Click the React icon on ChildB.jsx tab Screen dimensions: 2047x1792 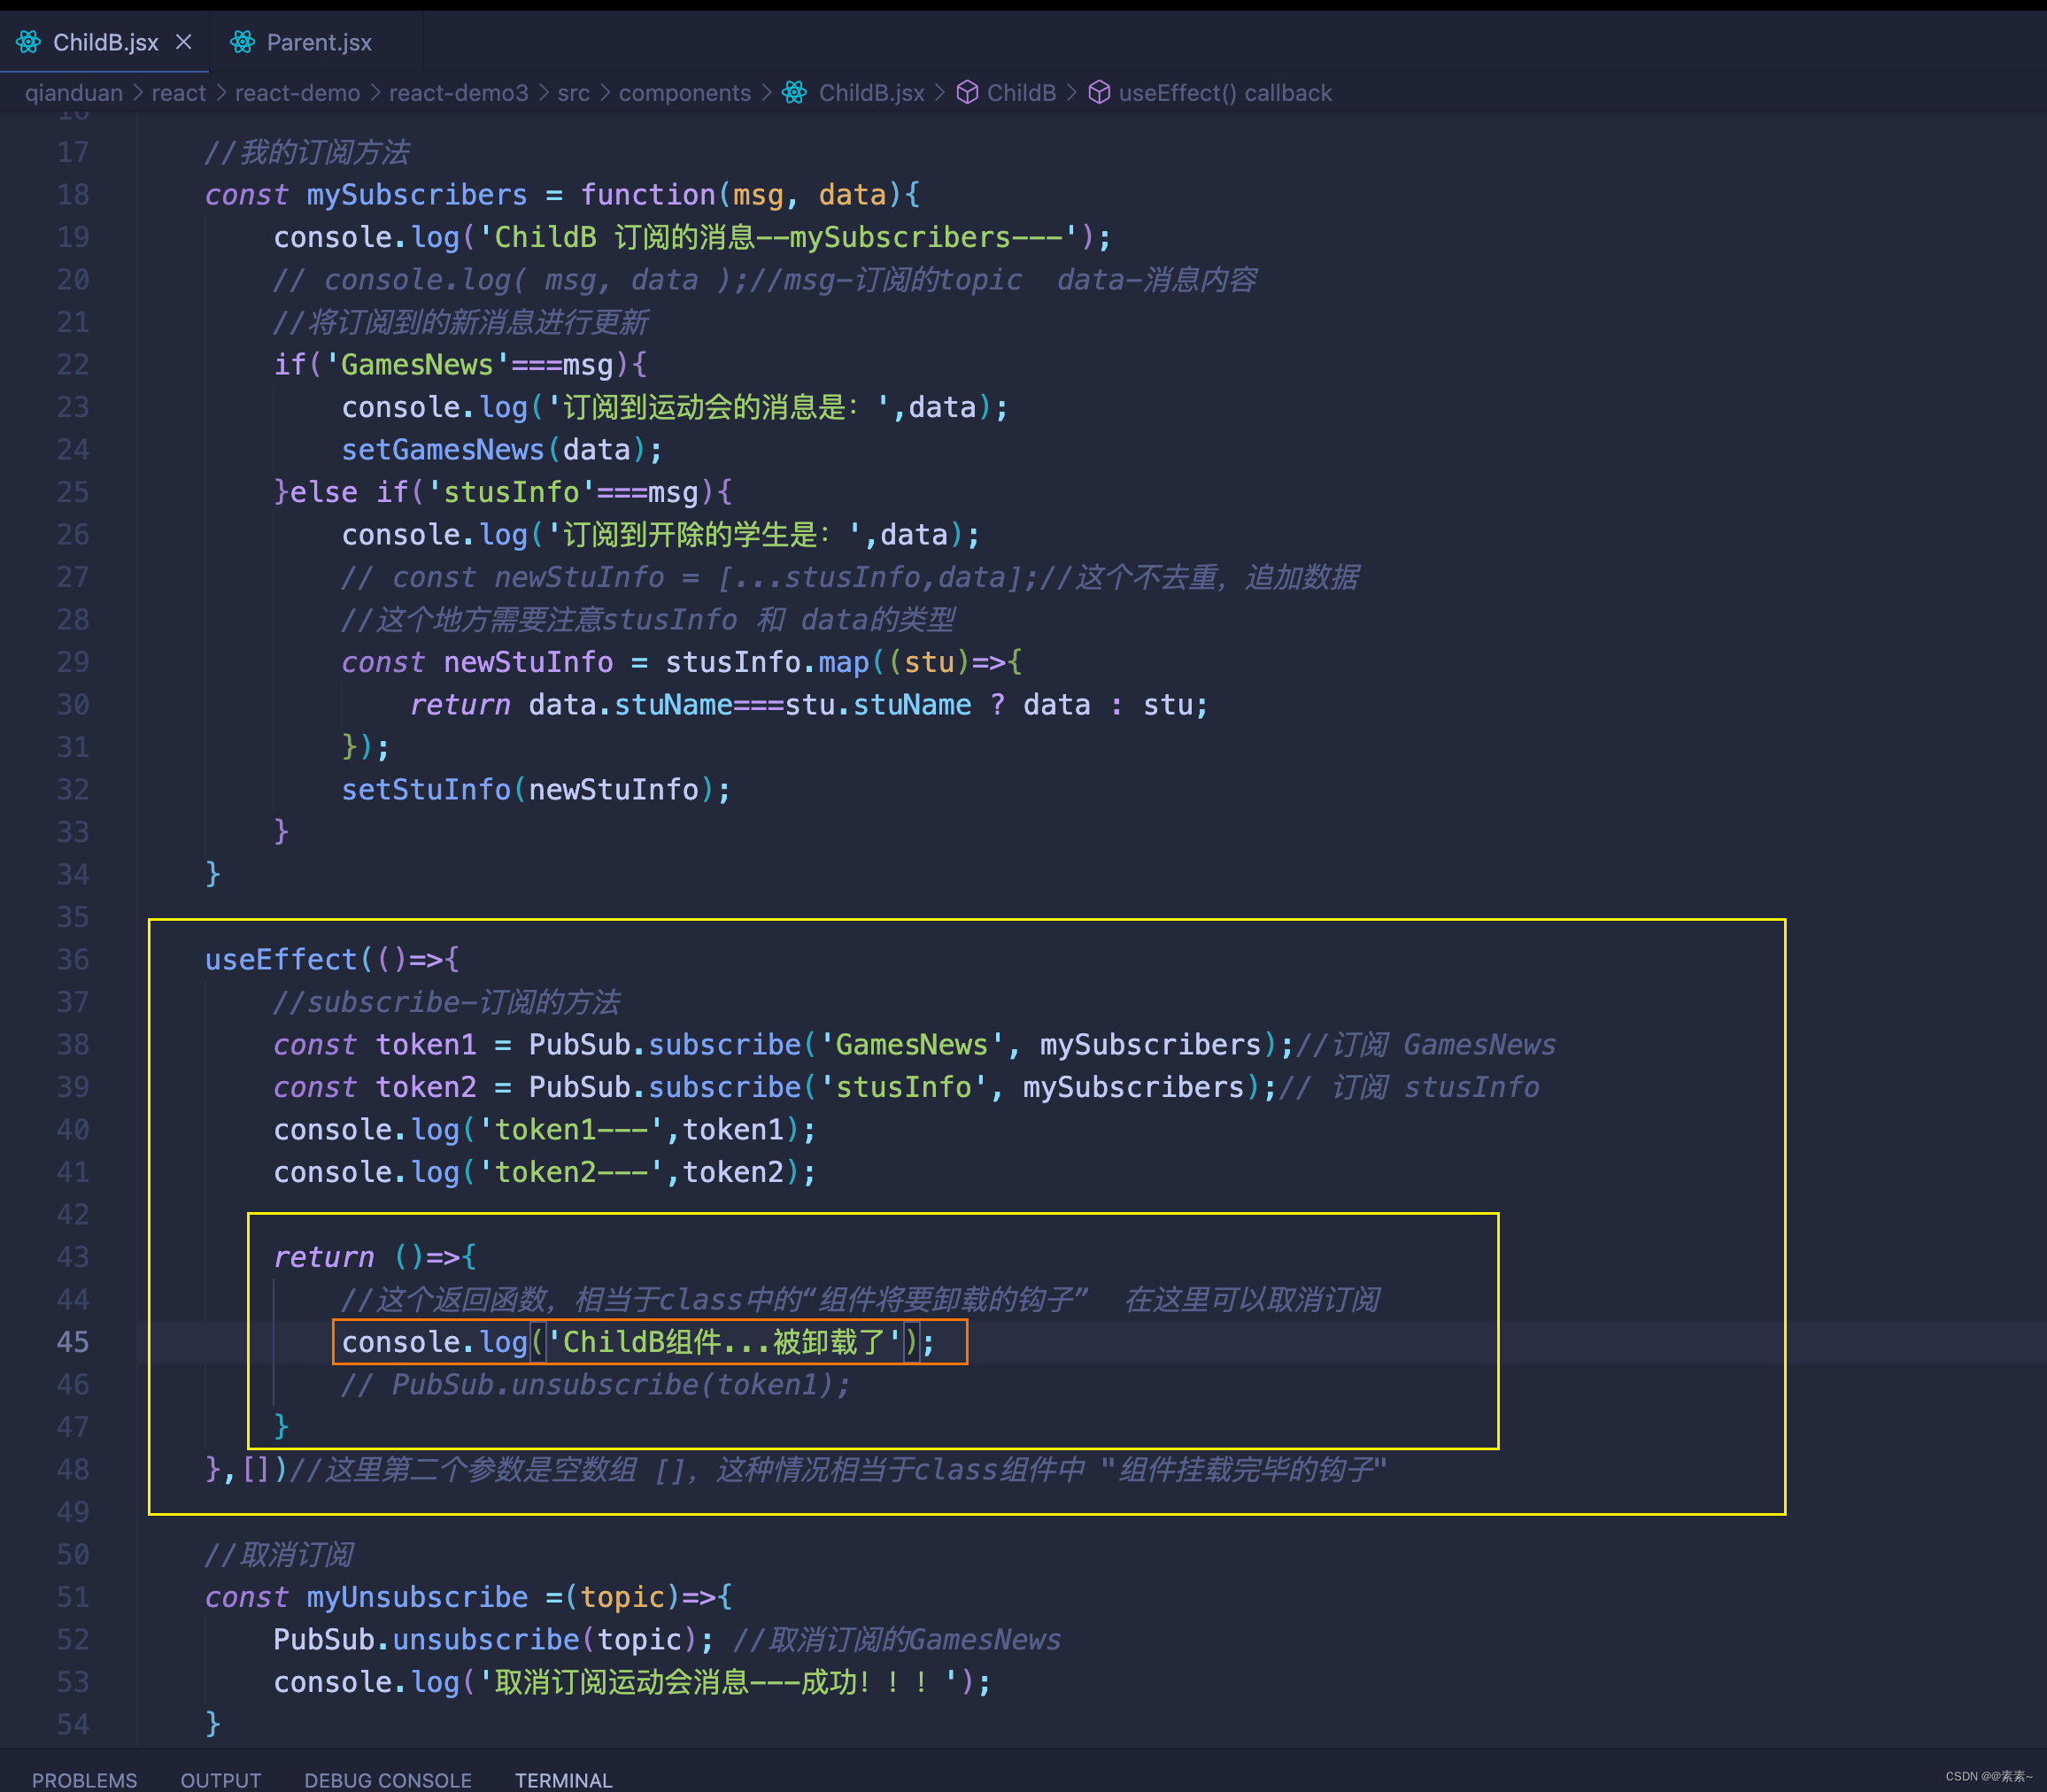tap(28, 42)
